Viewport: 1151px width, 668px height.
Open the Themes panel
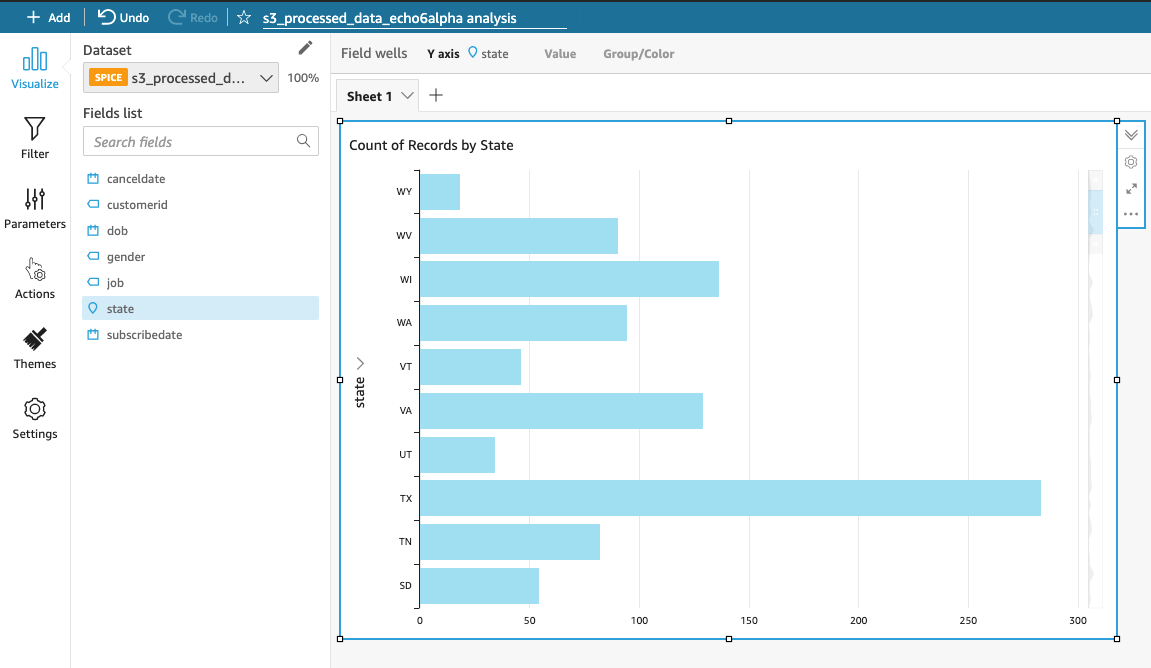(35, 349)
